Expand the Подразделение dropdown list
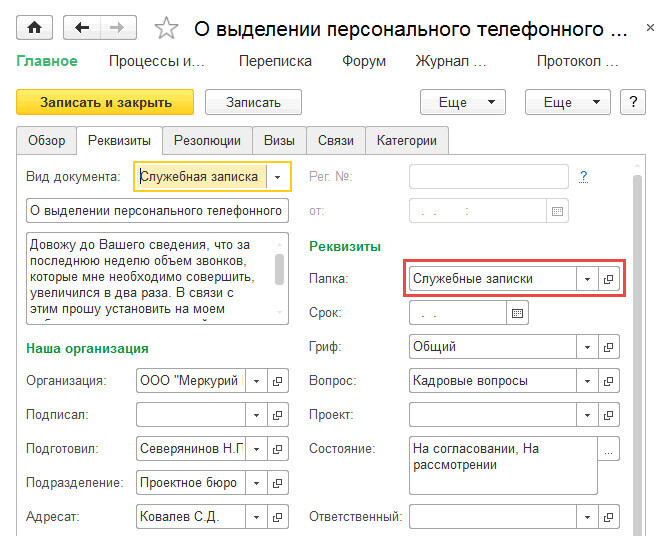658x536 pixels. (x=256, y=483)
